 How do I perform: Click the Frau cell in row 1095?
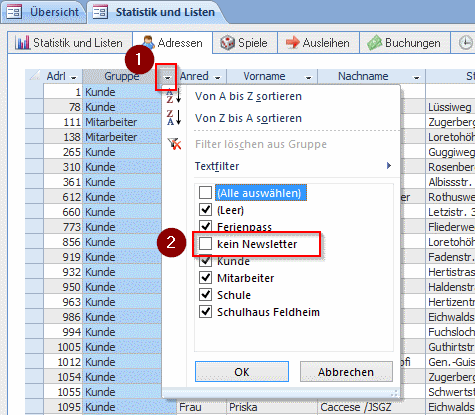click(201, 407)
